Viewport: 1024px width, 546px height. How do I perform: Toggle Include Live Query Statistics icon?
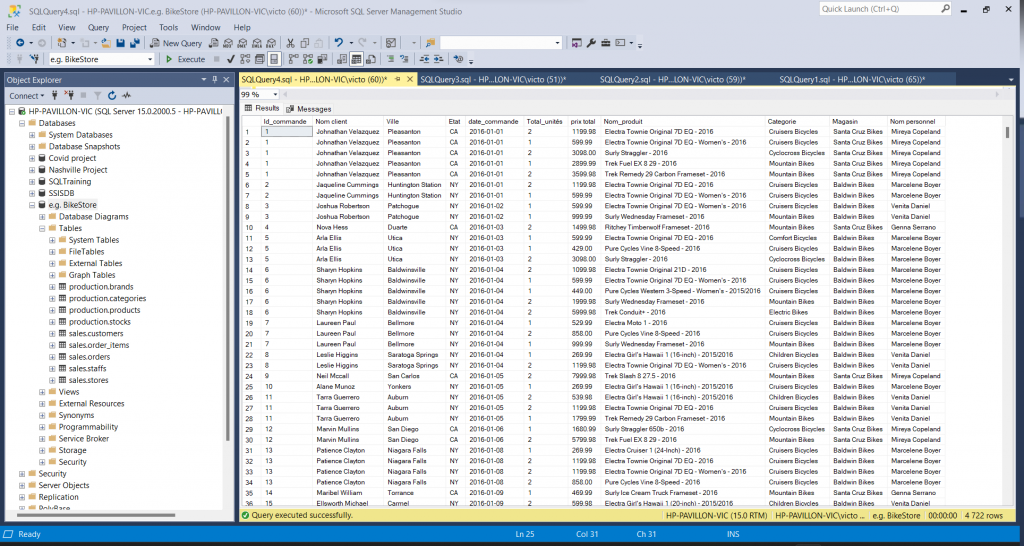pyautogui.click(x=308, y=59)
